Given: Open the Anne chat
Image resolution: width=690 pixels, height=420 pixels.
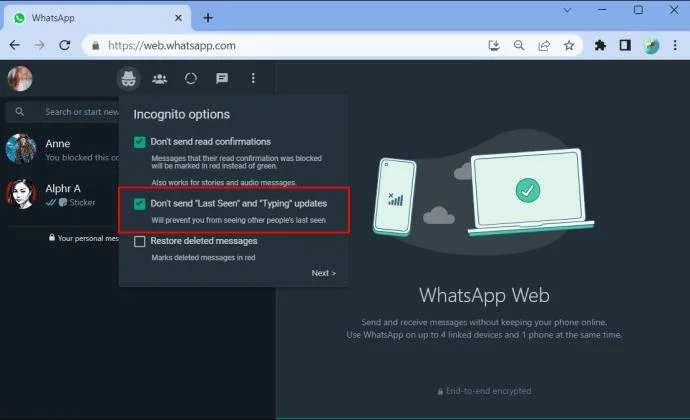Looking at the screenshot, I should (59, 150).
